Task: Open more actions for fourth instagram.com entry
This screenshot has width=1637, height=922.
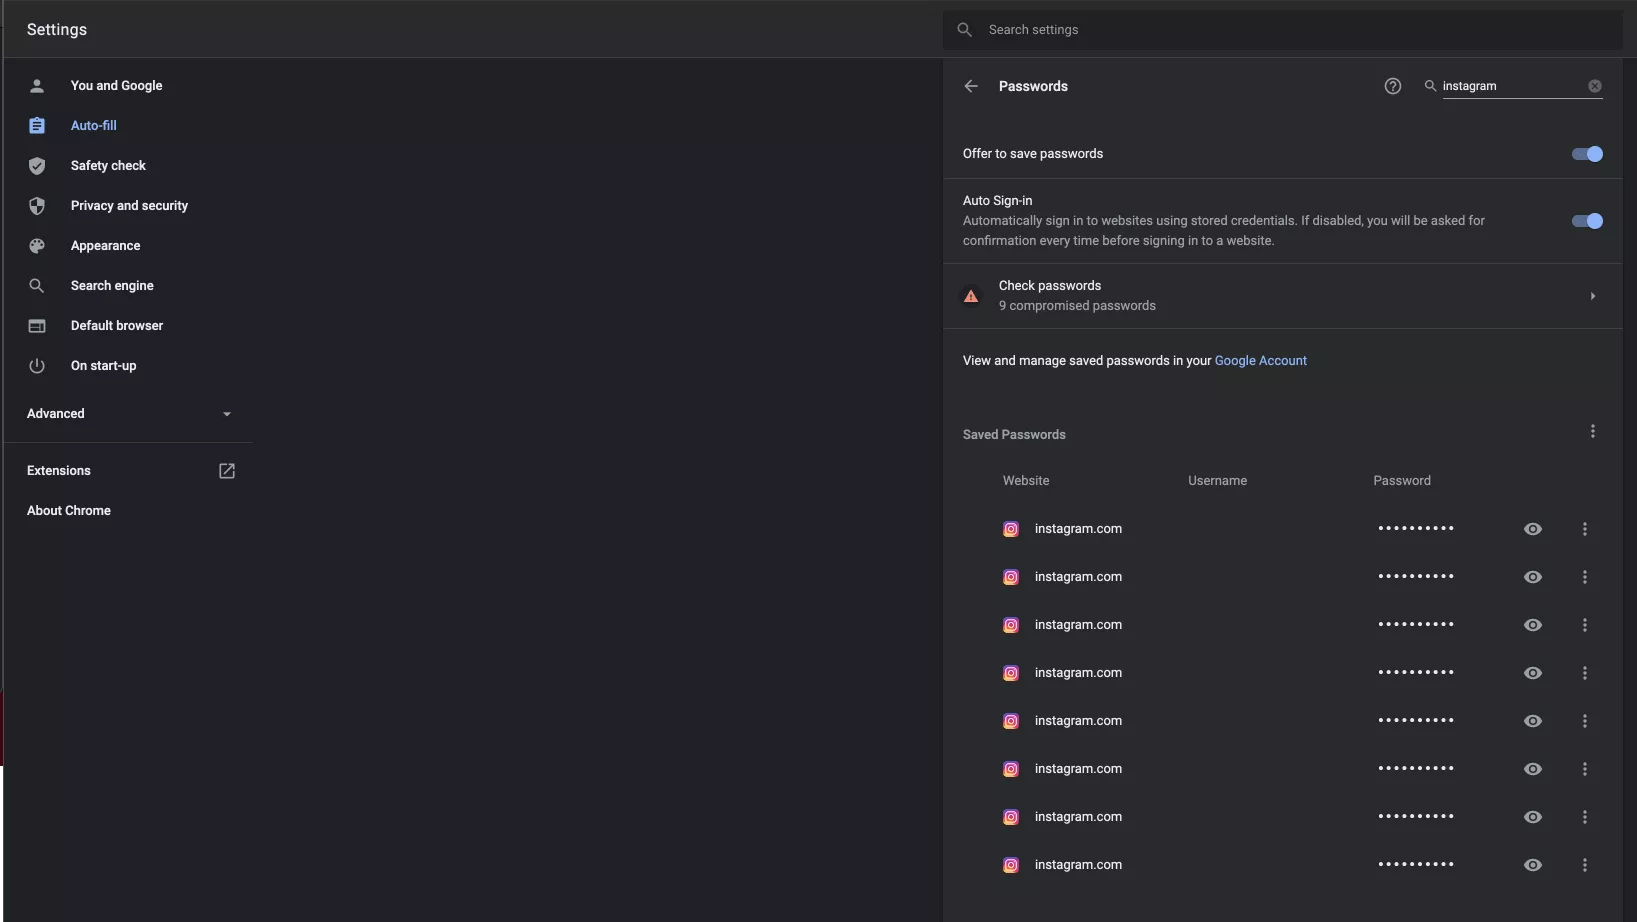Action: tap(1585, 673)
